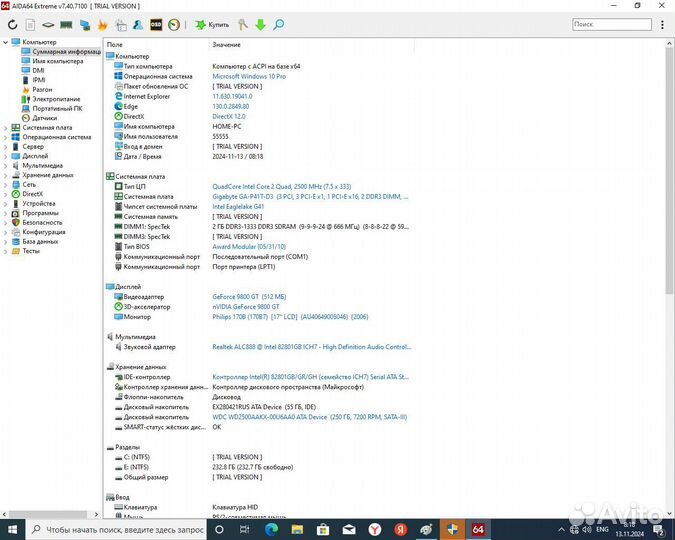Select Датчики in the sidebar tree
Screen dimensions: 675x540
pos(44,118)
